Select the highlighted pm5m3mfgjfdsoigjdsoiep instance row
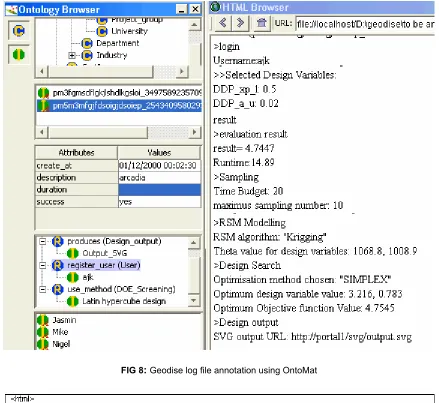The height and width of the screenshot is (403, 439). pyautogui.click(x=119, y=106)
